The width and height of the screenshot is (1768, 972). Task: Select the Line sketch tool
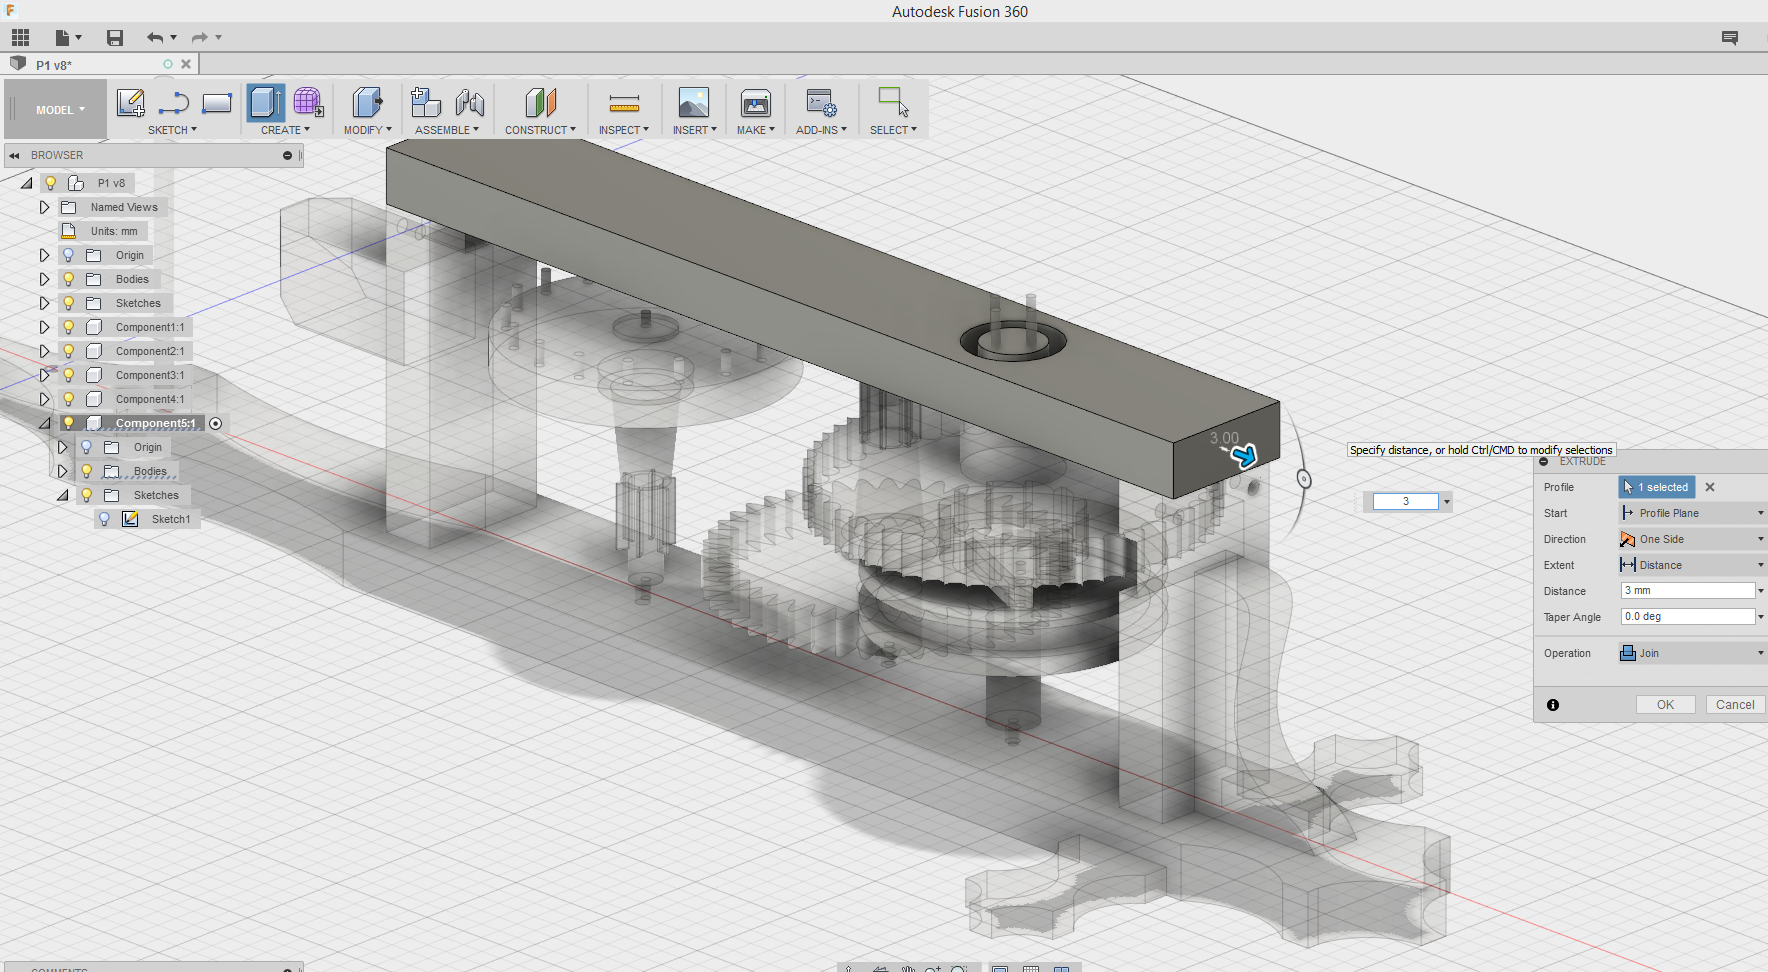174,103
